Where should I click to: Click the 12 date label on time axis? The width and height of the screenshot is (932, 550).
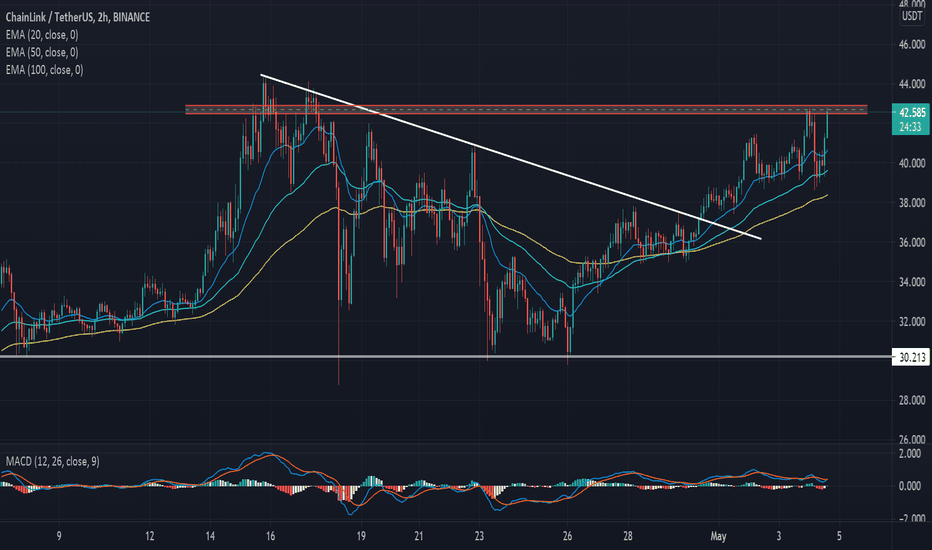coord(149,536)
